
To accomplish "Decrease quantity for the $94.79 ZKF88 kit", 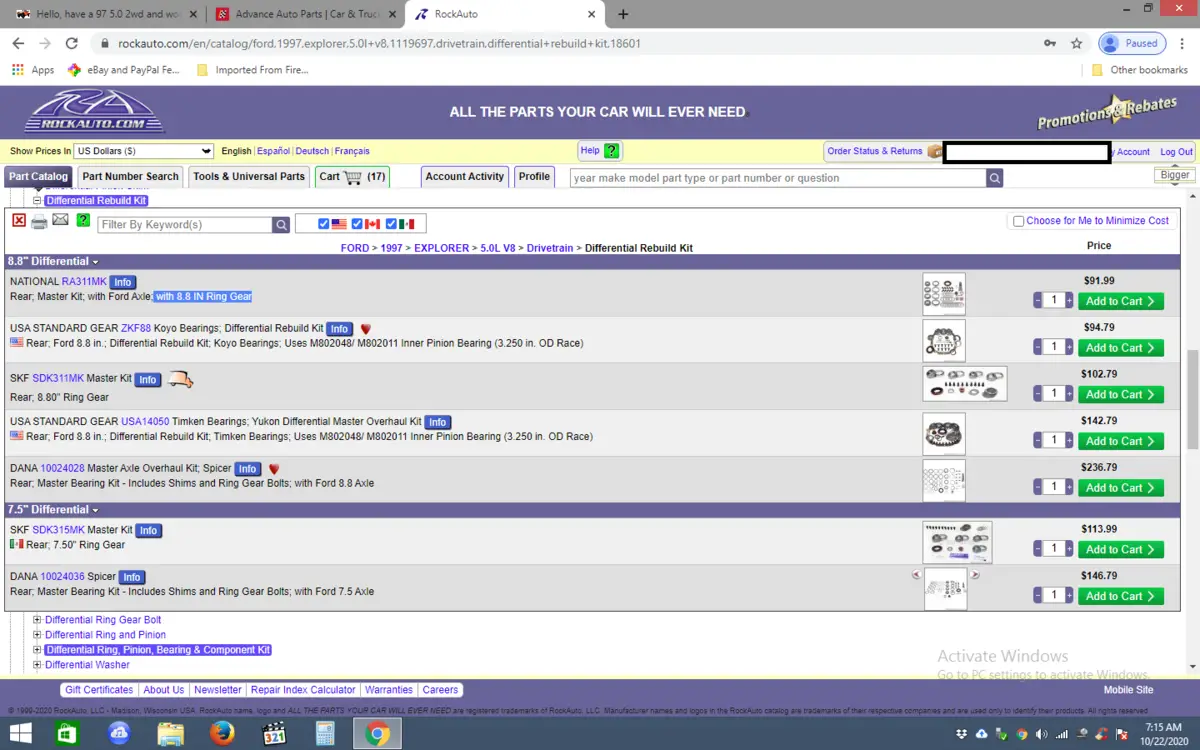I will [x=1038, y=347].
